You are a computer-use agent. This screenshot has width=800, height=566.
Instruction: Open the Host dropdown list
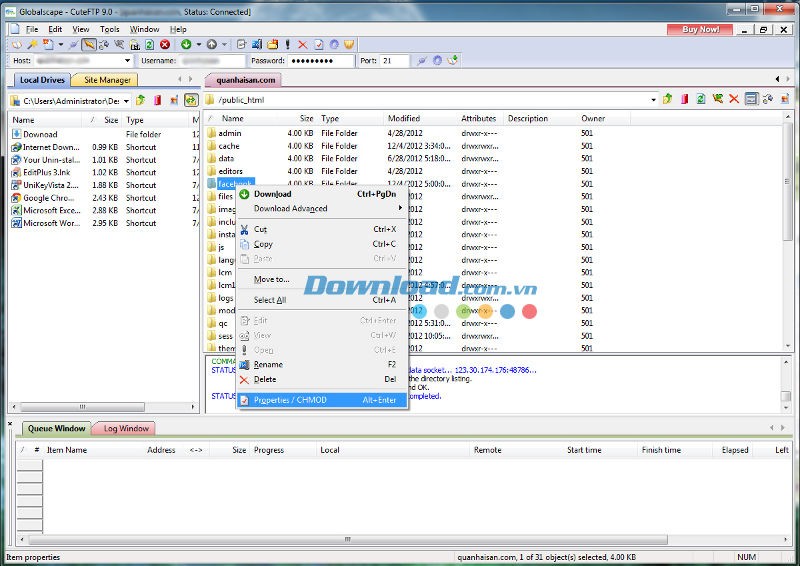pos(127,61)
